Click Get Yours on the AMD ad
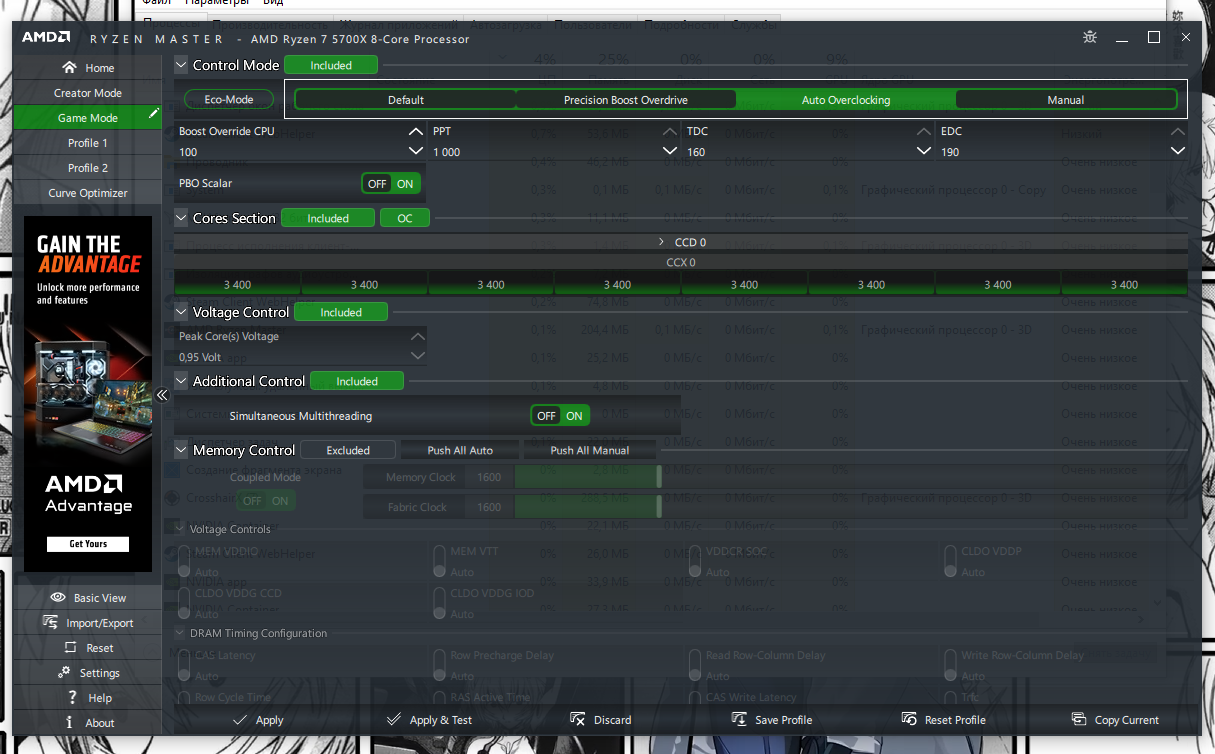Image resolution: width=1215 pixels, height=754 pixels. click(x=88, y=544)
